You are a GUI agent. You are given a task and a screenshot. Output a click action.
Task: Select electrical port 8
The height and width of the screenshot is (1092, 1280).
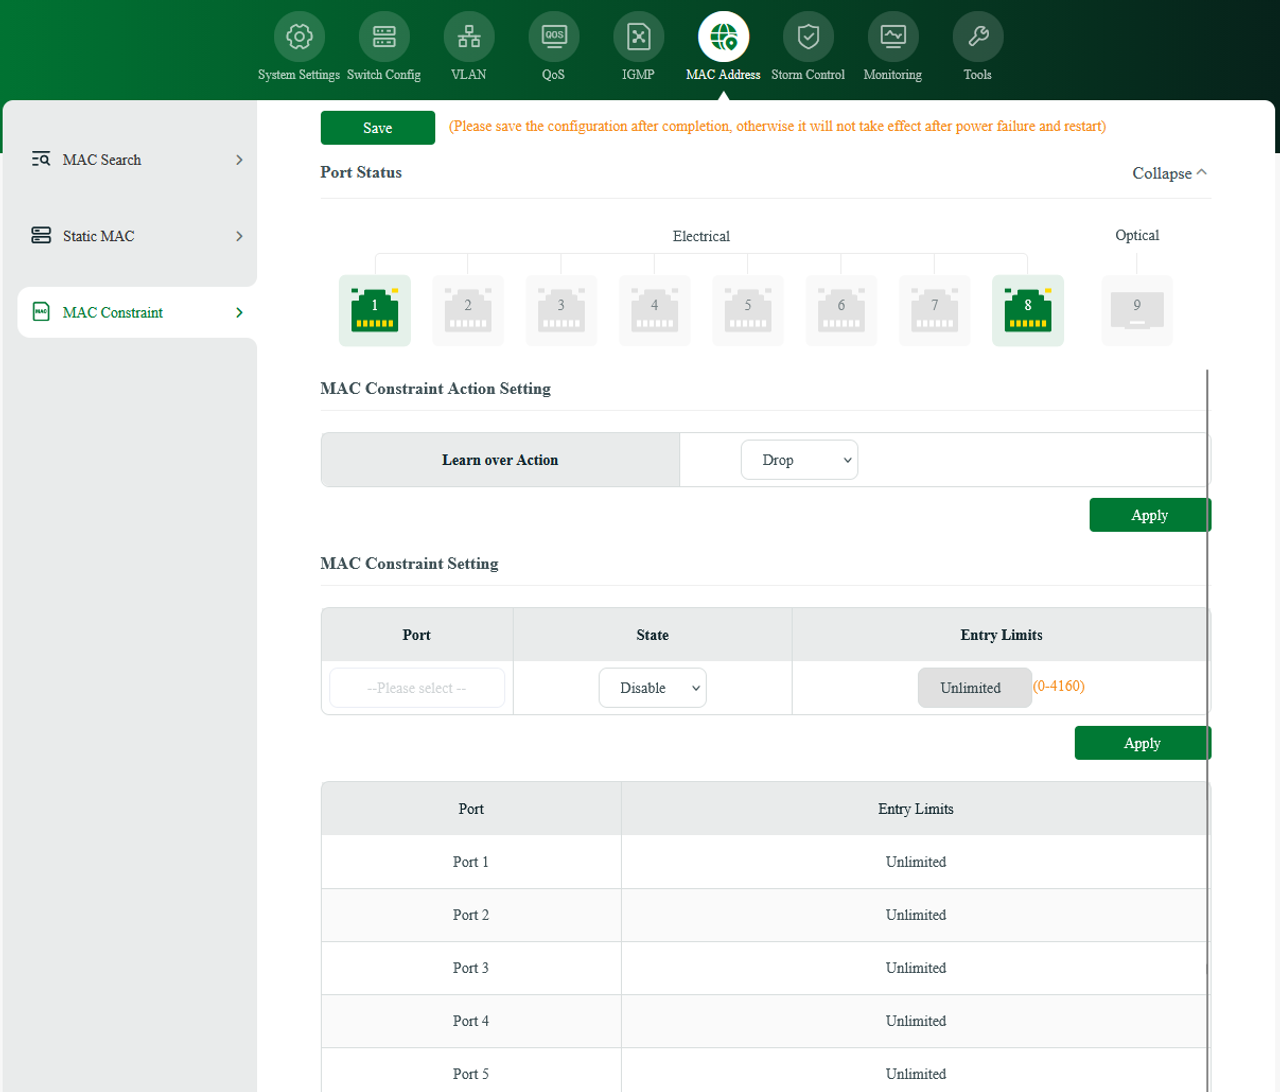coord(1027,310)
